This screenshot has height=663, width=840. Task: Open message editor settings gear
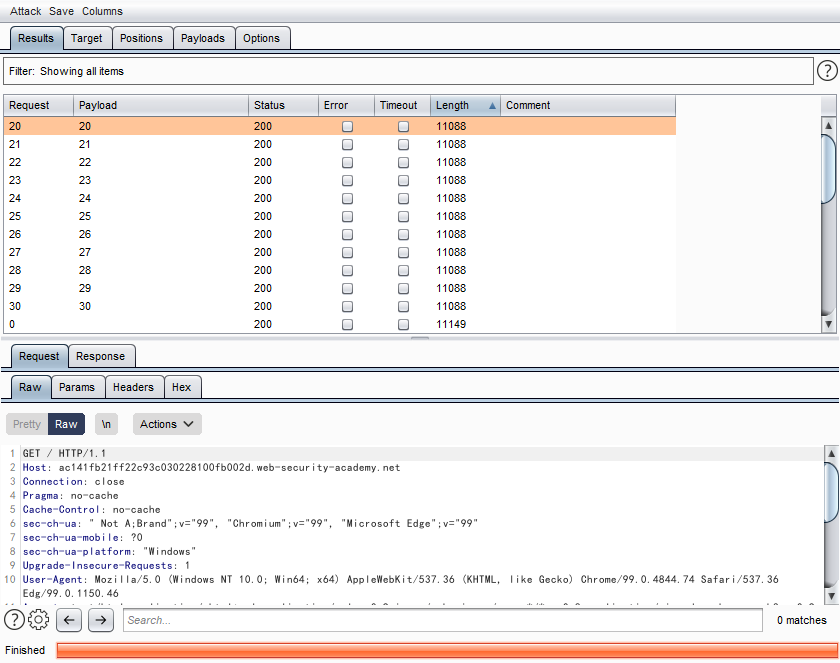tap(37, 620)
